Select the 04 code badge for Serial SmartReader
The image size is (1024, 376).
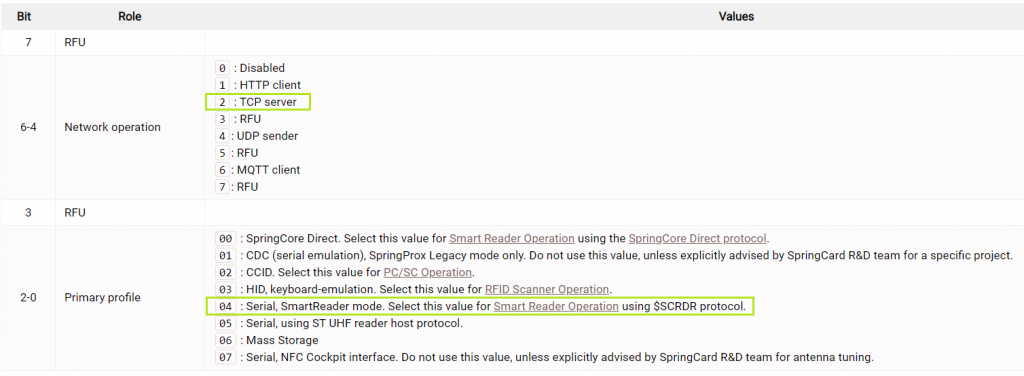point(225,306)
